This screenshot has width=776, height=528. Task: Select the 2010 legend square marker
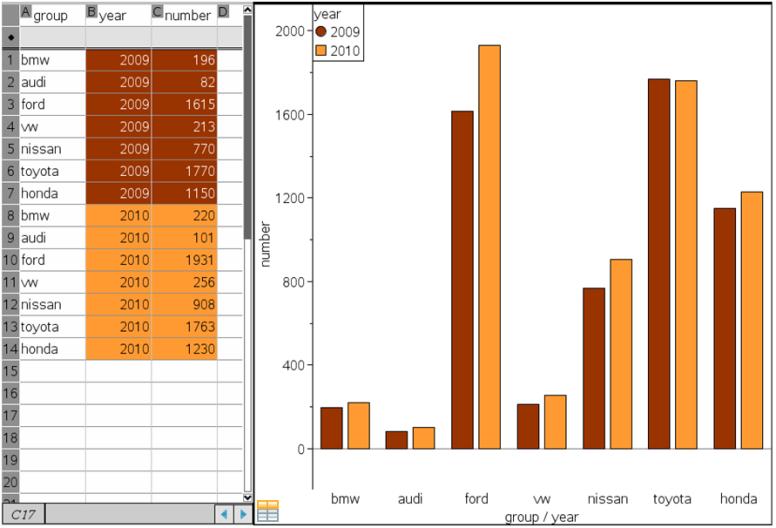tap(321, 50)
